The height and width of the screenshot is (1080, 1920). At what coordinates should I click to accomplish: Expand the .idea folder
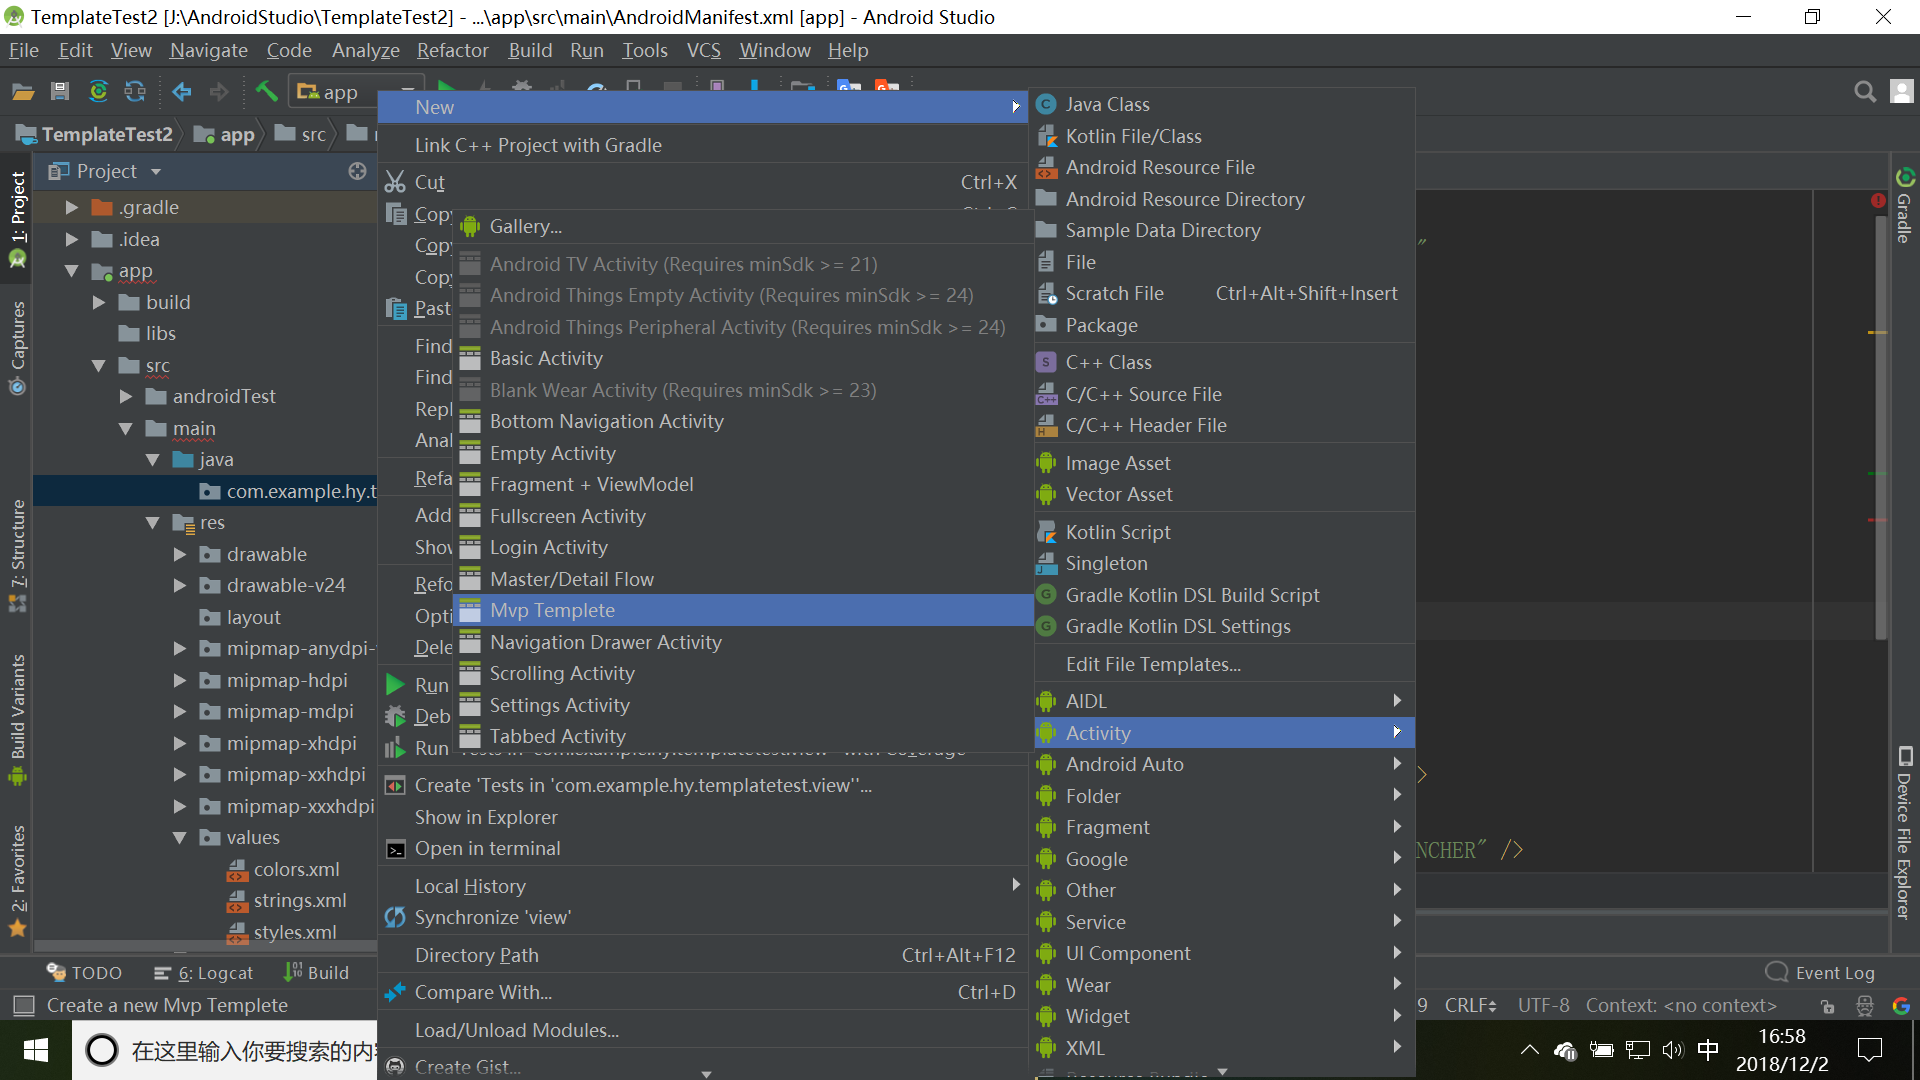71,239
